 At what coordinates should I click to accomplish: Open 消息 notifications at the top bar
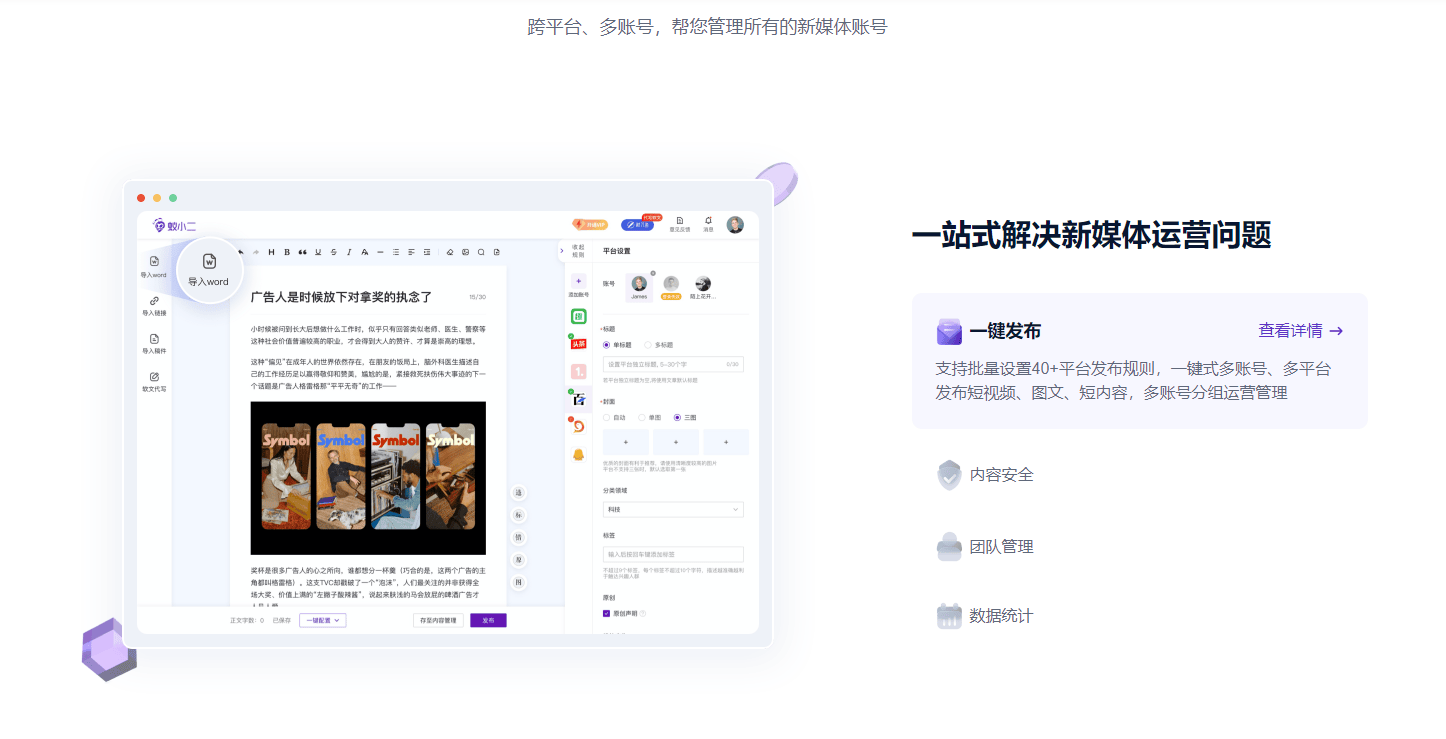pyautogui.click(x=707, y=225)
